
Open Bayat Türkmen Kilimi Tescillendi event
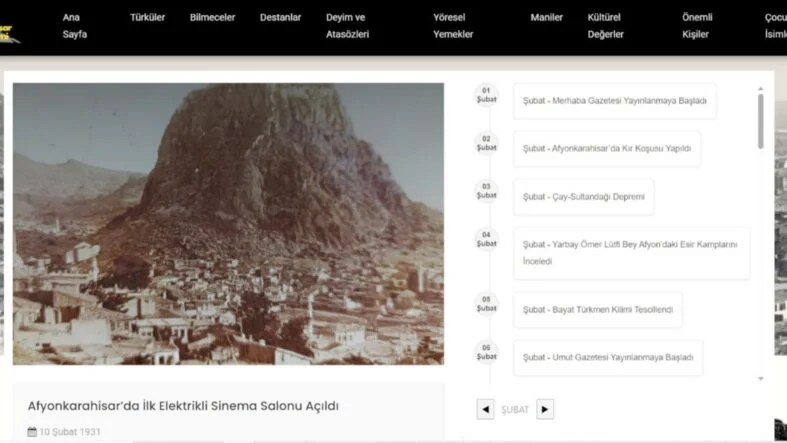tap(598, 310)
